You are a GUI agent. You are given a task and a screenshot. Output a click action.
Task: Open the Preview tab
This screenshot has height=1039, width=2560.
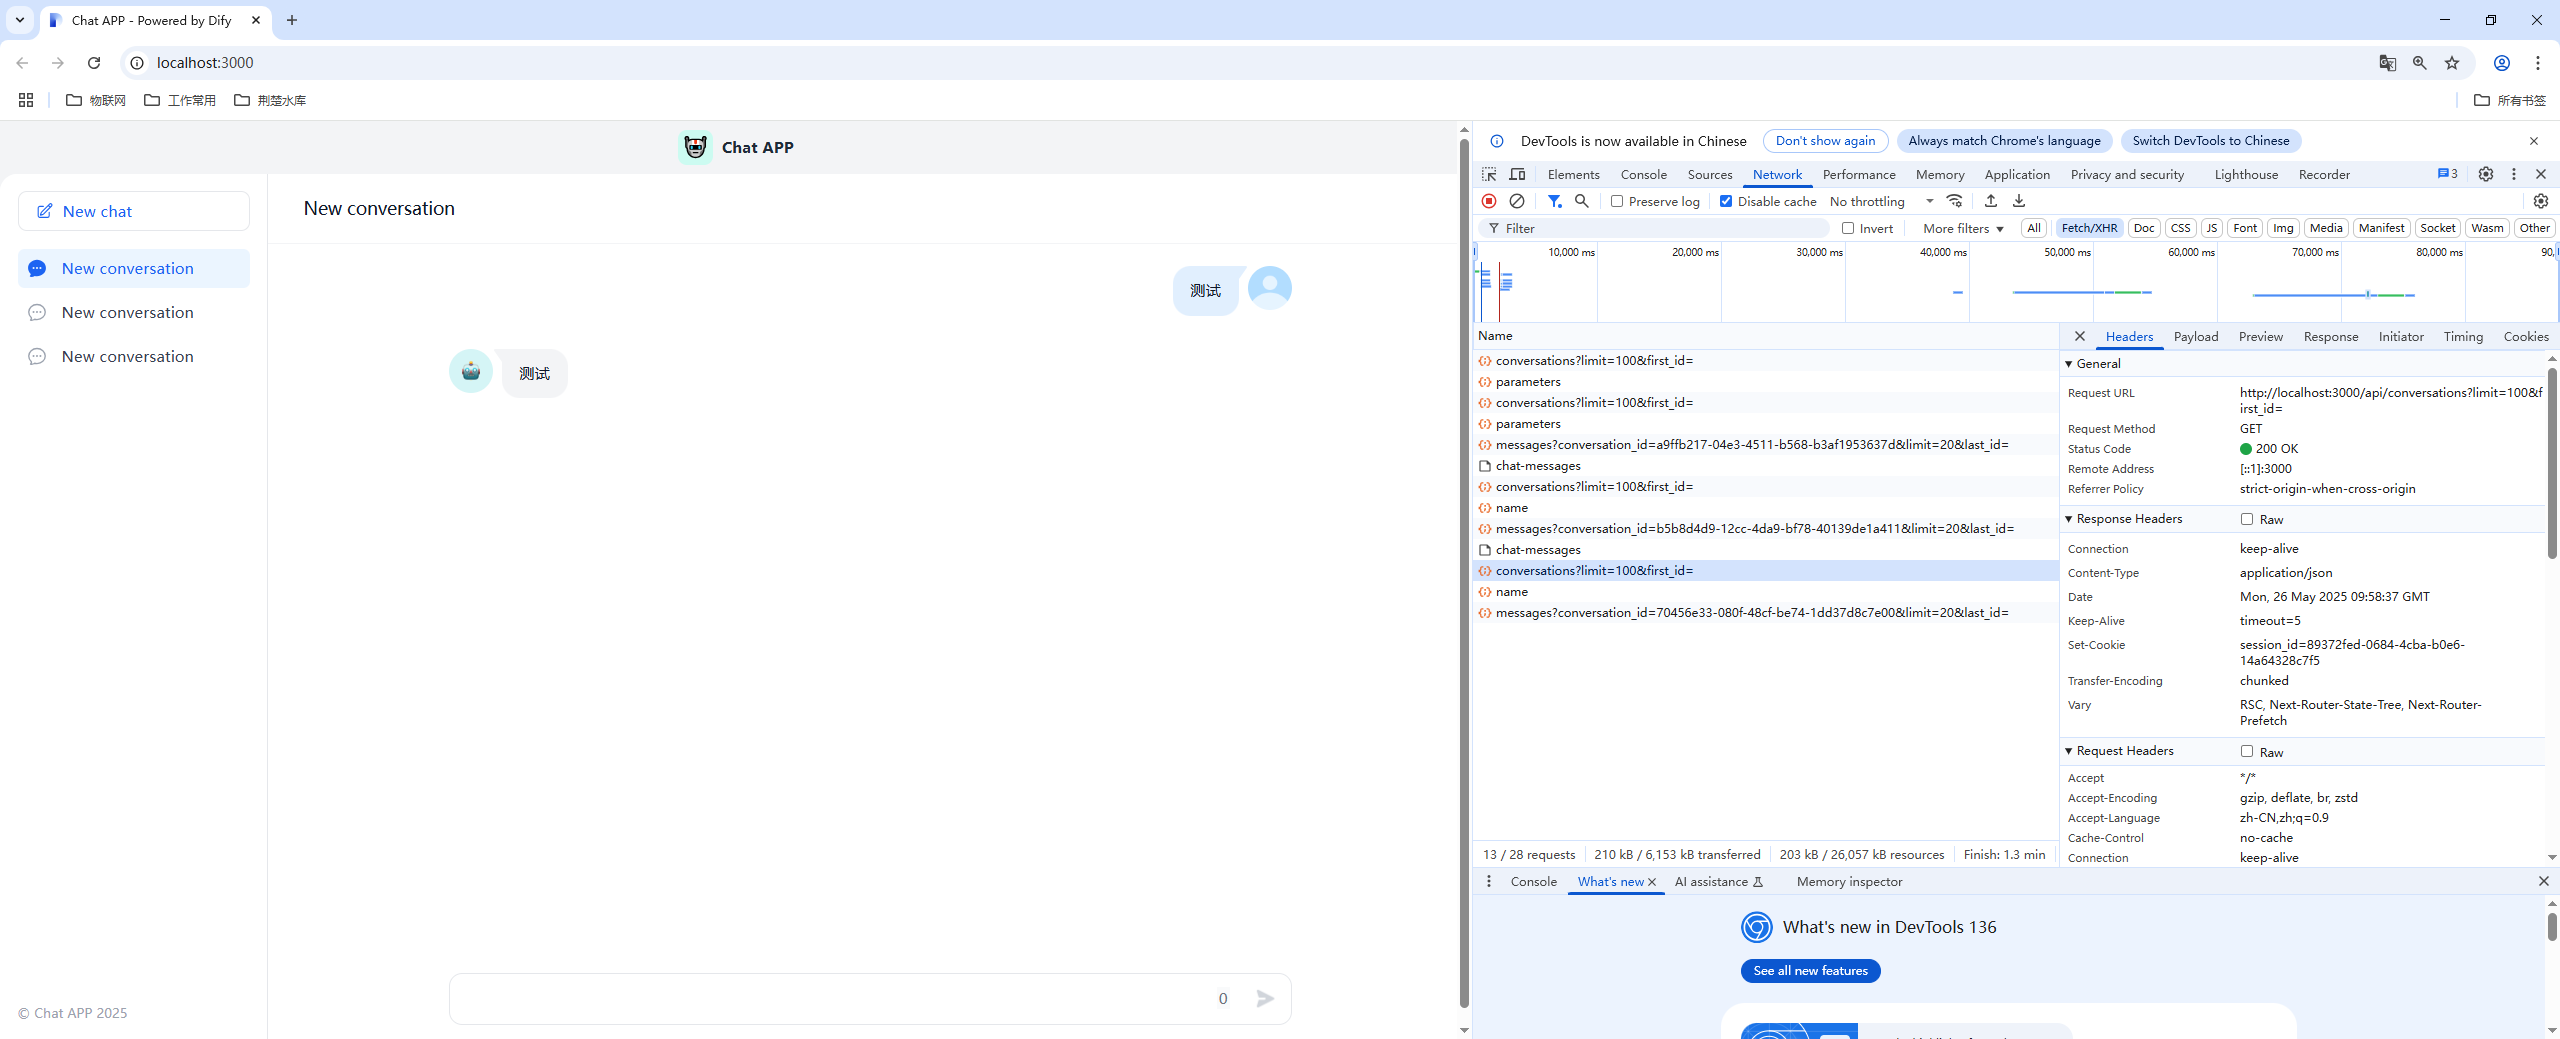(x=2261, y=336)
